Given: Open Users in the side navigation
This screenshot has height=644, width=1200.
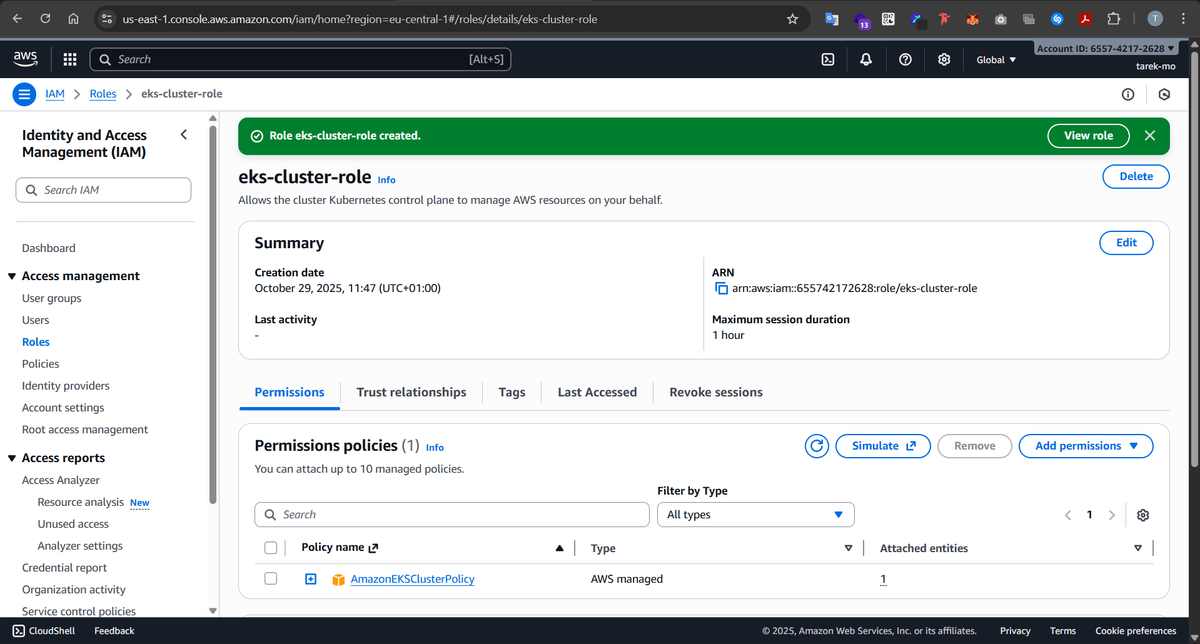Looking at the screenshot, I should 36,320.
